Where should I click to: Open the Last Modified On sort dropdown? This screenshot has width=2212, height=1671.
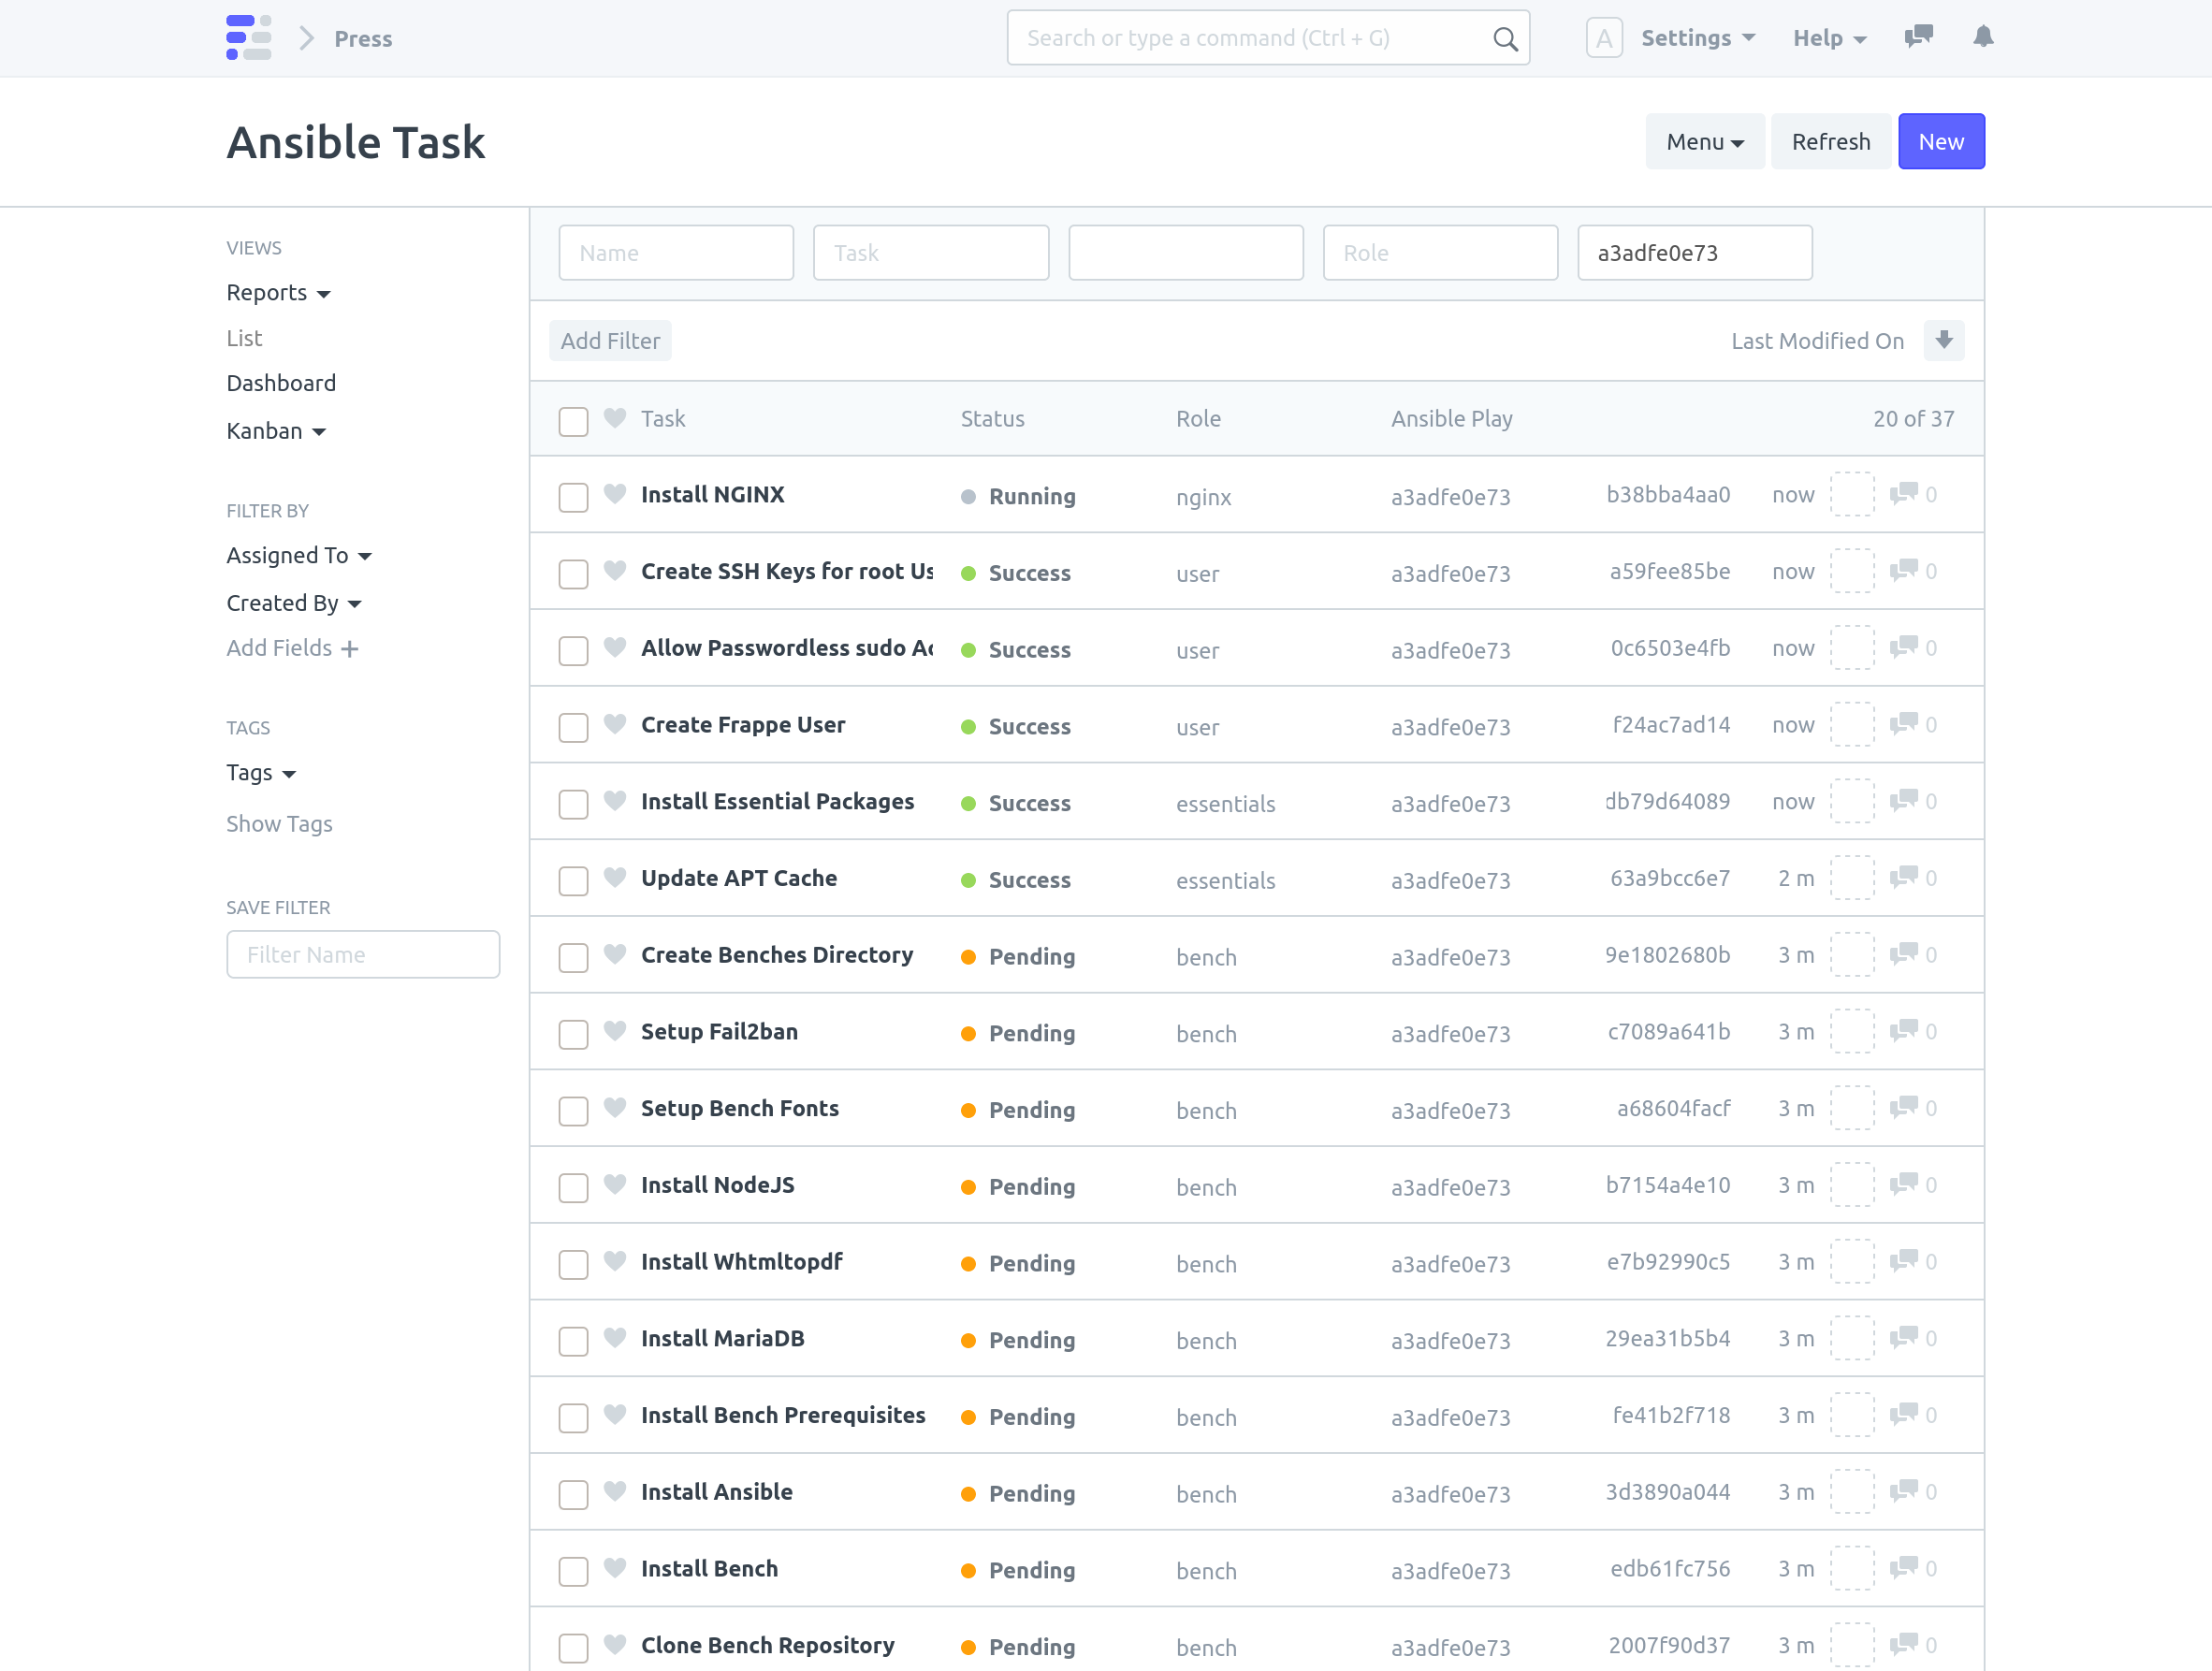(1817, 340)
